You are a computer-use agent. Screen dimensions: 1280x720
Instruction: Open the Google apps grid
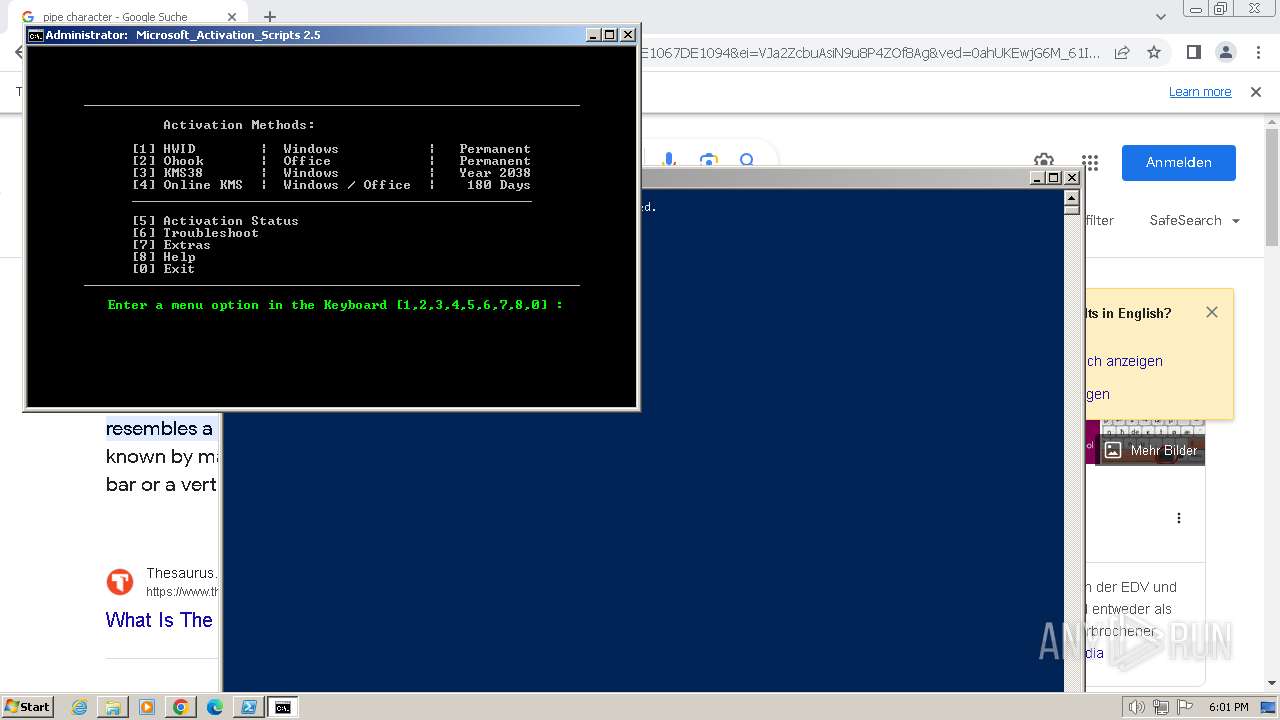click(x=1090, y=163)
